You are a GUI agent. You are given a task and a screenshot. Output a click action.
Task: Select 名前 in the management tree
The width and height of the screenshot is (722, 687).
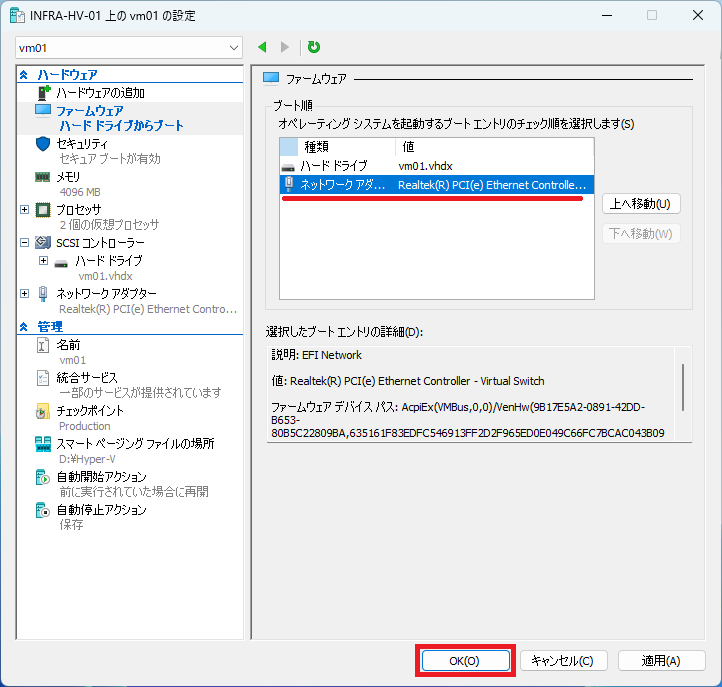pos(68,344)
